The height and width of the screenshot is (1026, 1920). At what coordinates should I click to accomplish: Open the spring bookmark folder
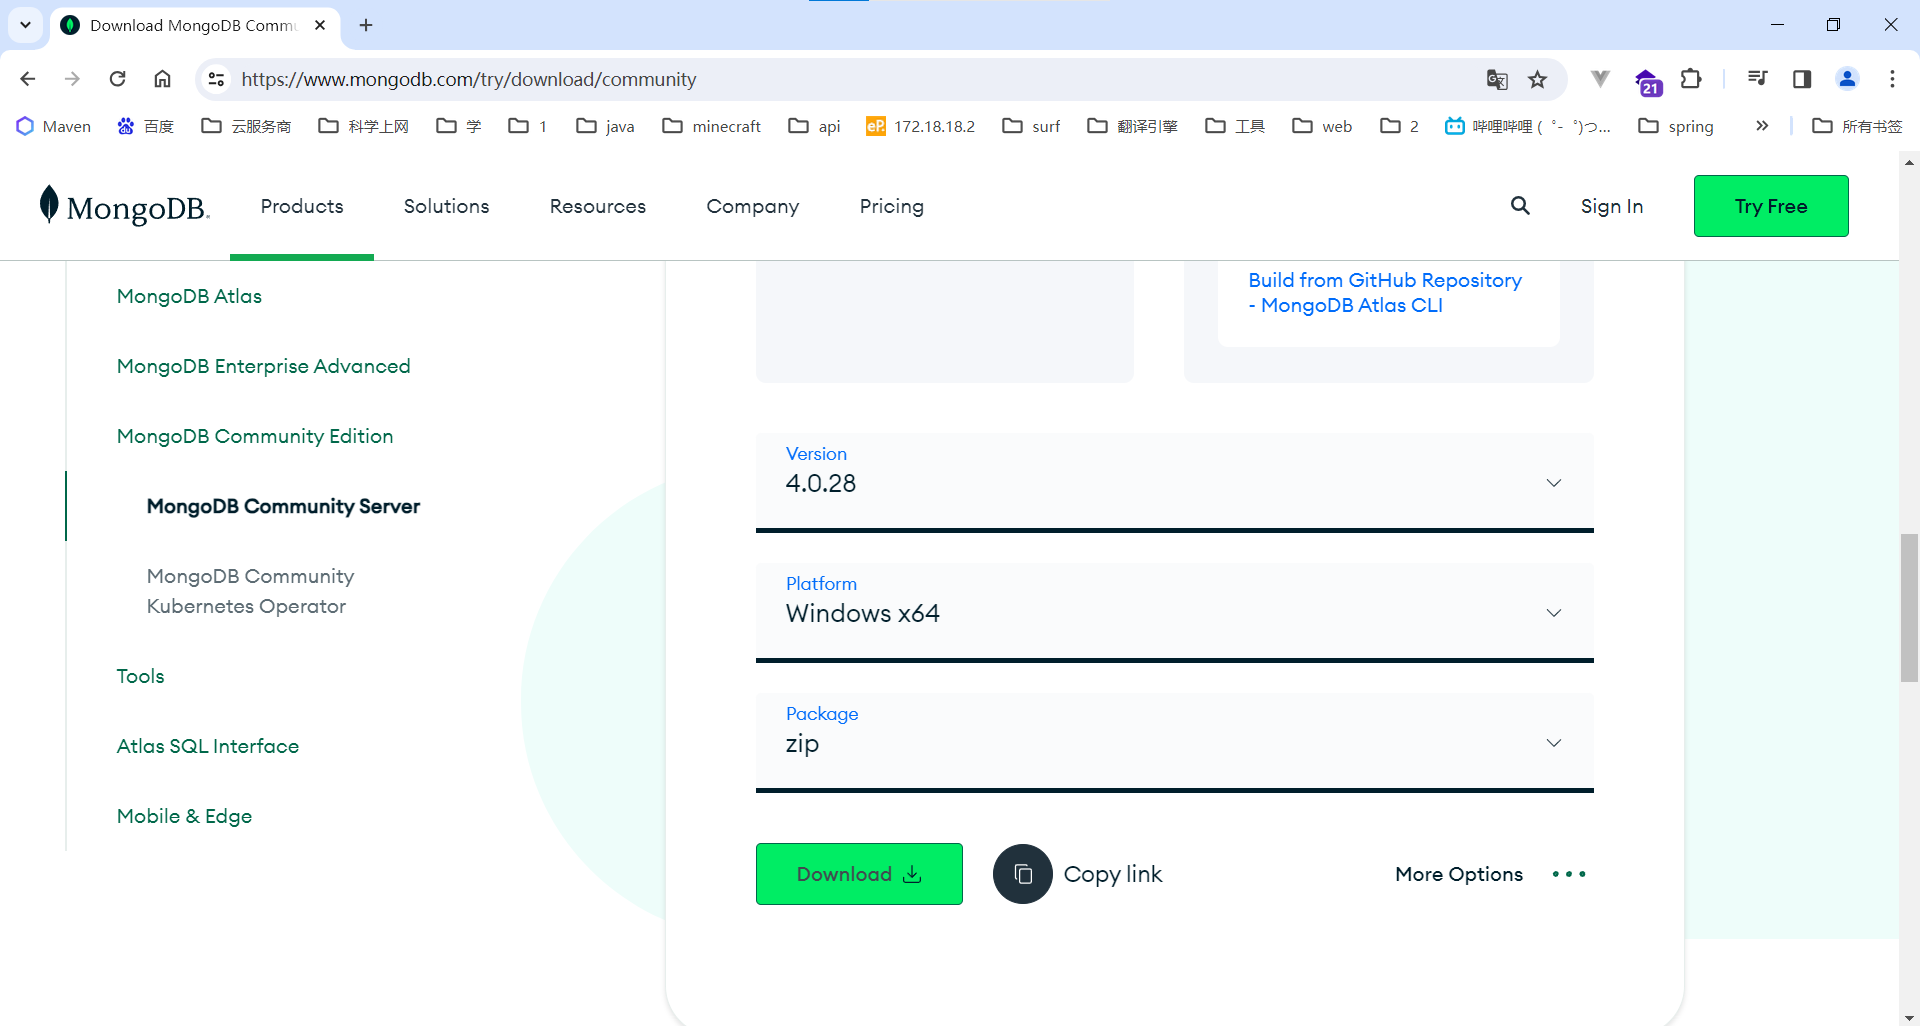[x=1676, y=126]
